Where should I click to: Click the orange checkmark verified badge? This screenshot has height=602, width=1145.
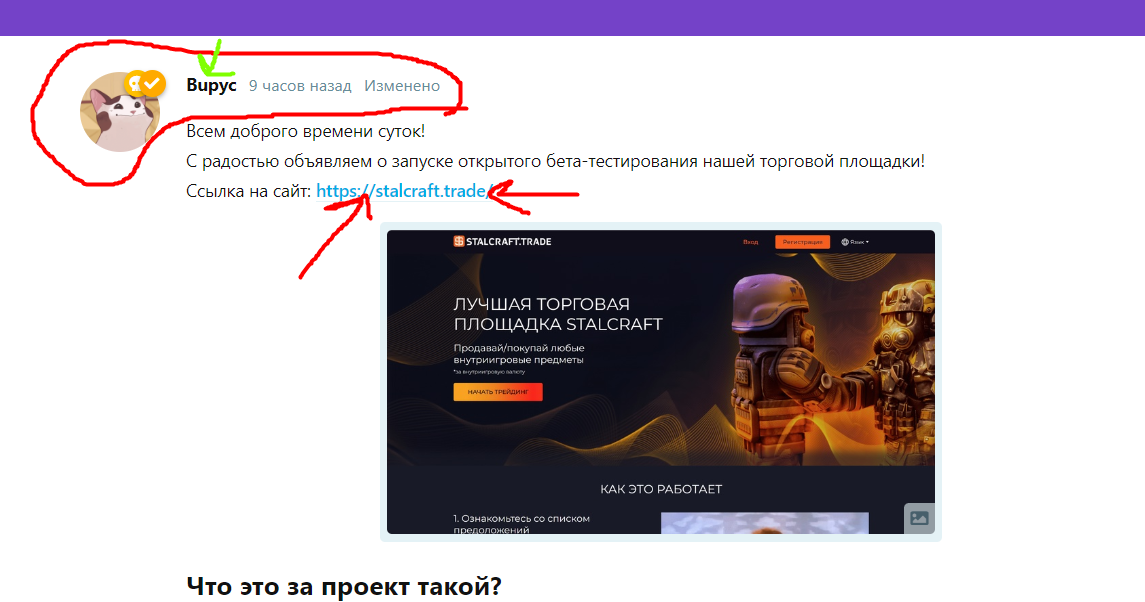(152, 84)
